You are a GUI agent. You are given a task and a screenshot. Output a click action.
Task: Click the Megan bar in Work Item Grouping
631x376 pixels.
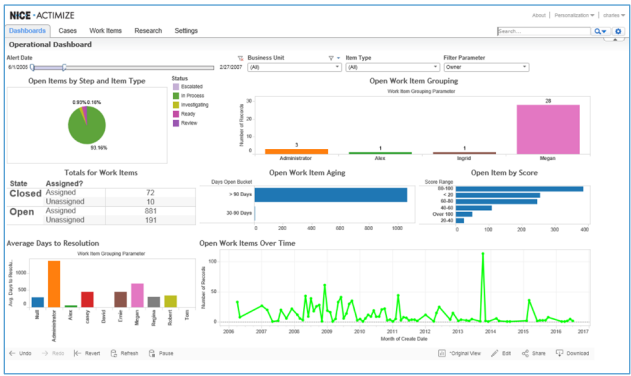pos(548,129)
